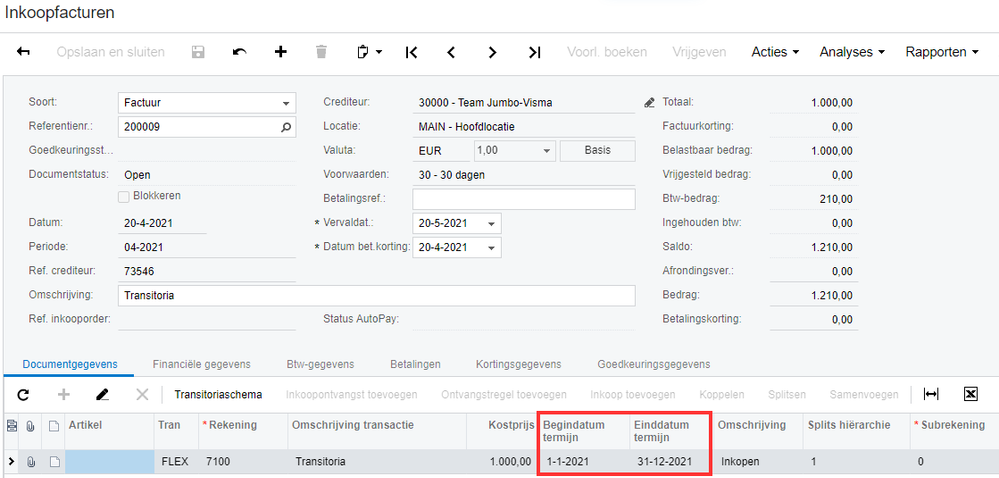Open the Datum bet.korting date picker
Image resolution: width=999 pixels, height=478 pixels.
pos(491,248)
